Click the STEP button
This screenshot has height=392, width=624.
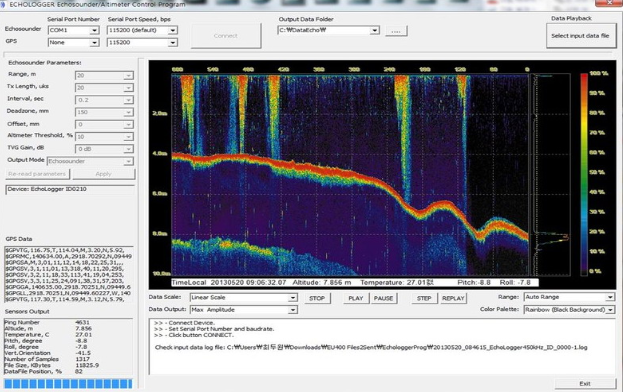point(424,298)
